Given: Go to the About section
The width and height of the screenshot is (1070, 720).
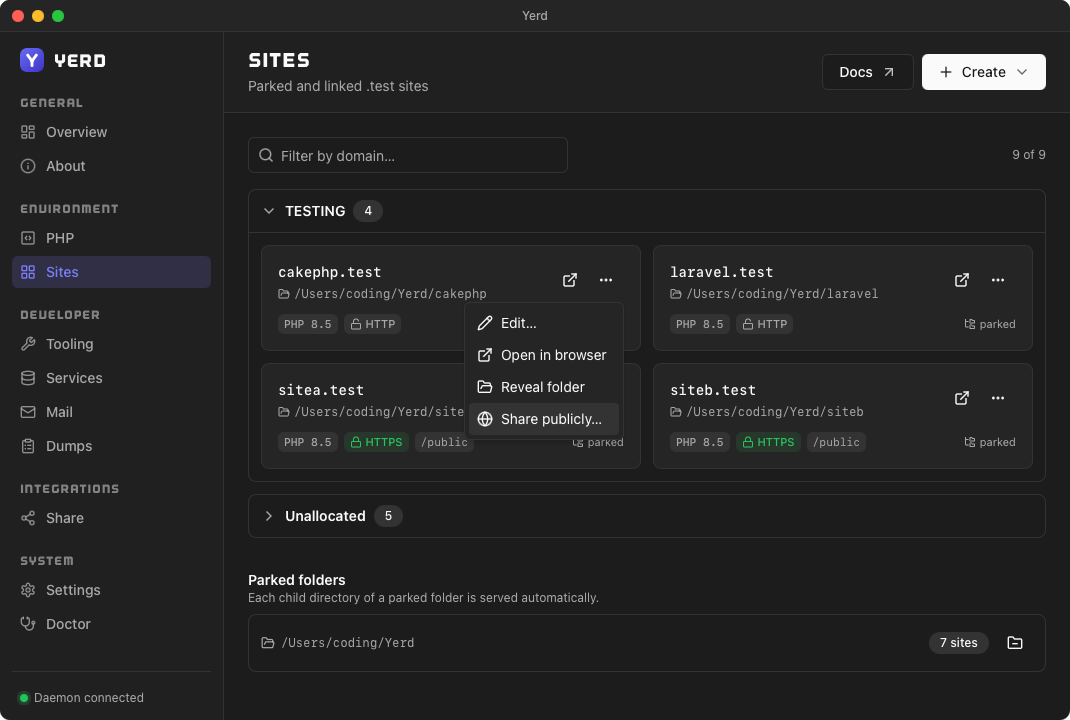Looking at the screenshot, I should (x=111, y=166).
